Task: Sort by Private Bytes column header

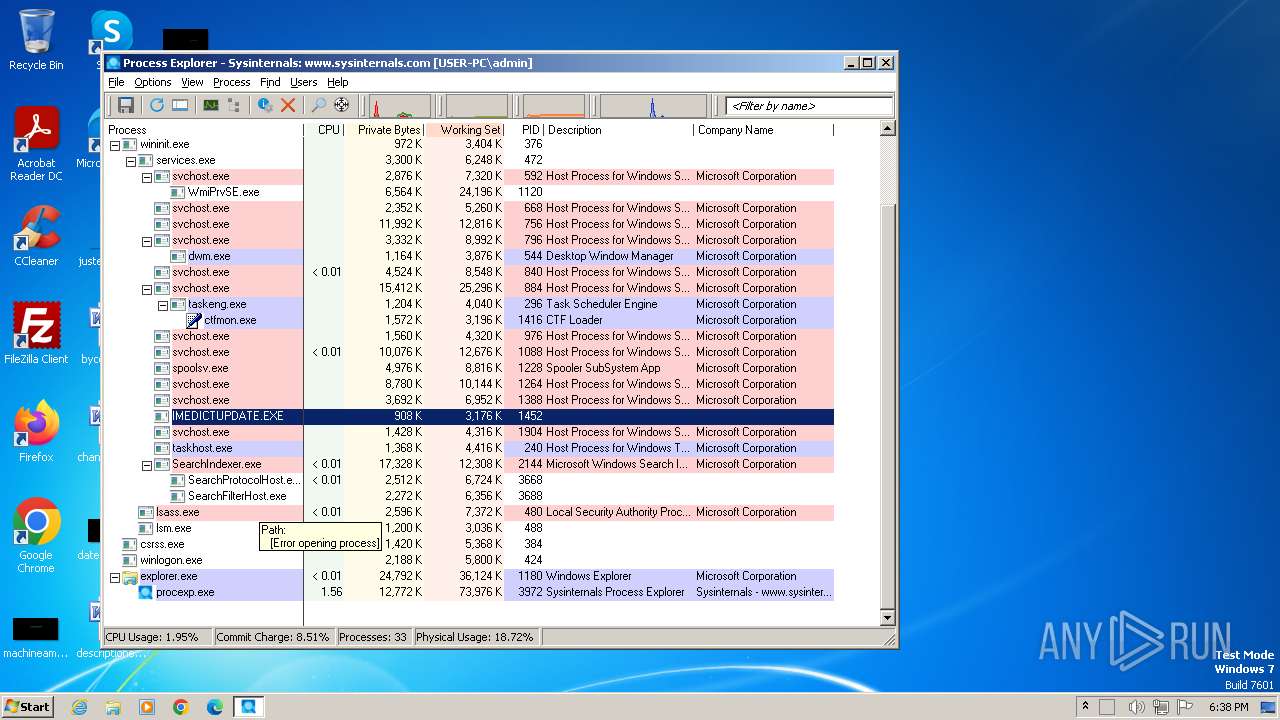Action: pos(385,130)
